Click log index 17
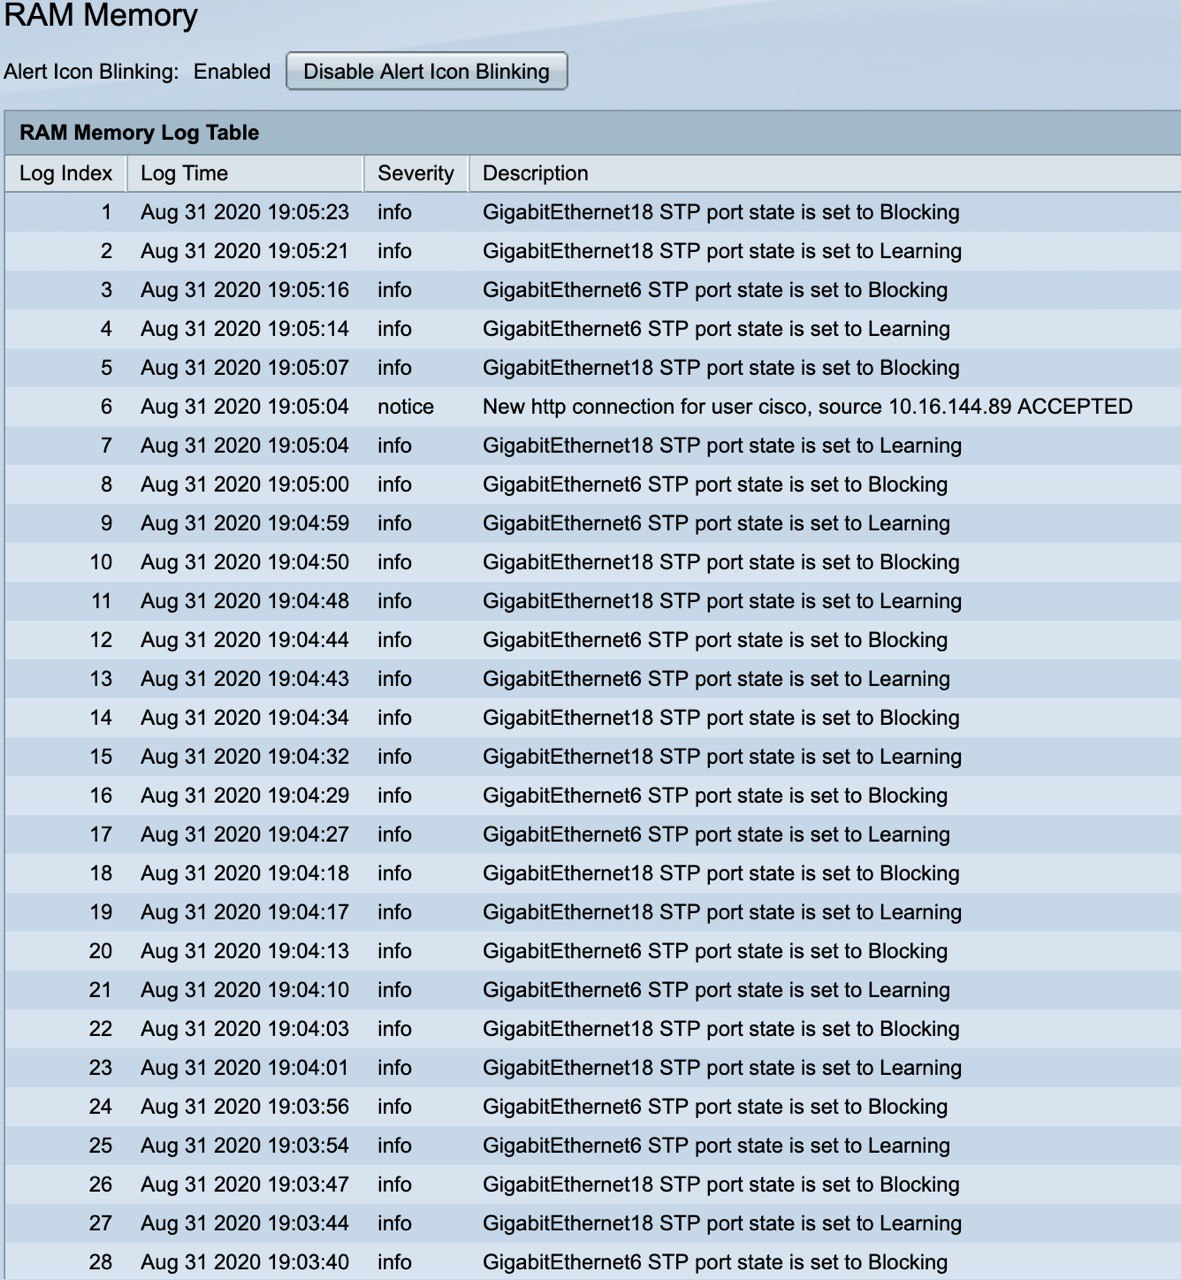 (x=101, y=835)
